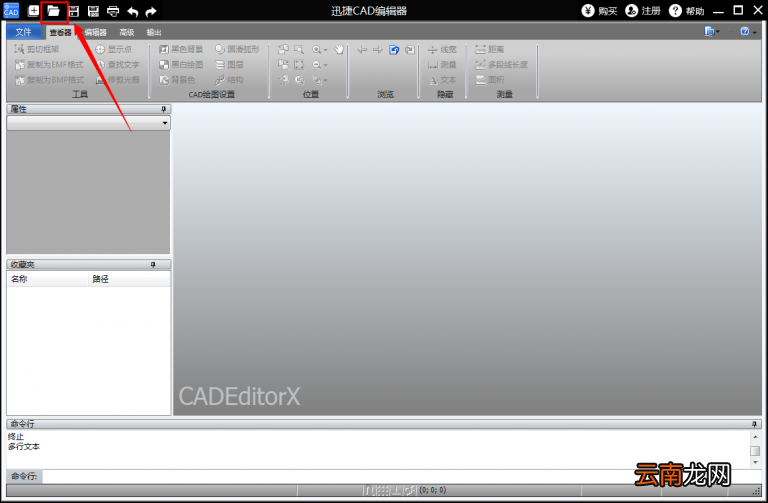The height and width of the screenshot is (503, 768).
Task: Toggle 测量 measurement hiding
Action: (442, 65)
